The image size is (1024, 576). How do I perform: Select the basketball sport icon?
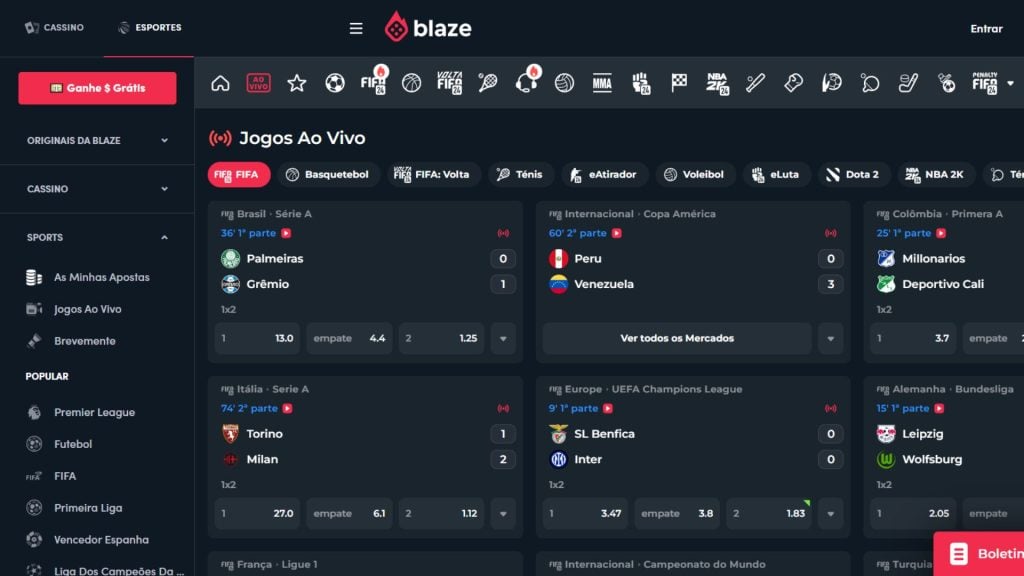[x=411, y=83]
